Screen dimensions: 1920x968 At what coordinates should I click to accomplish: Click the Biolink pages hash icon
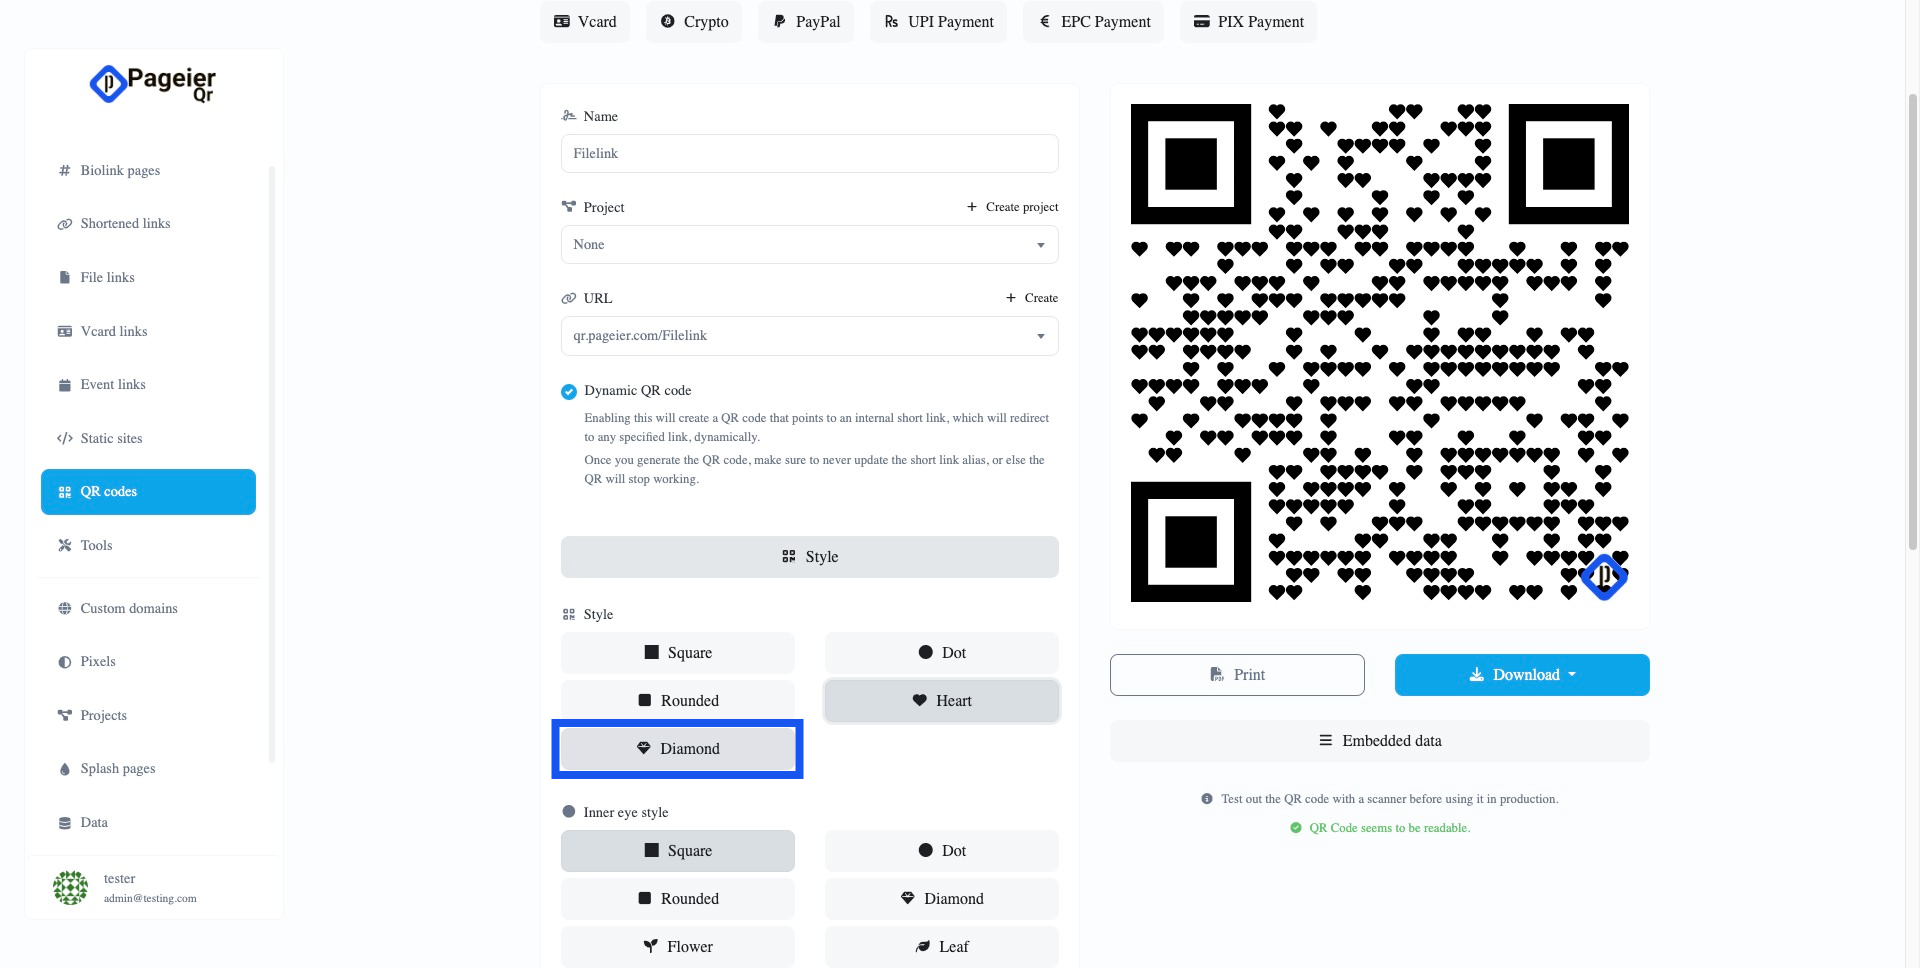pyautogui.click(x=65, y=171)
